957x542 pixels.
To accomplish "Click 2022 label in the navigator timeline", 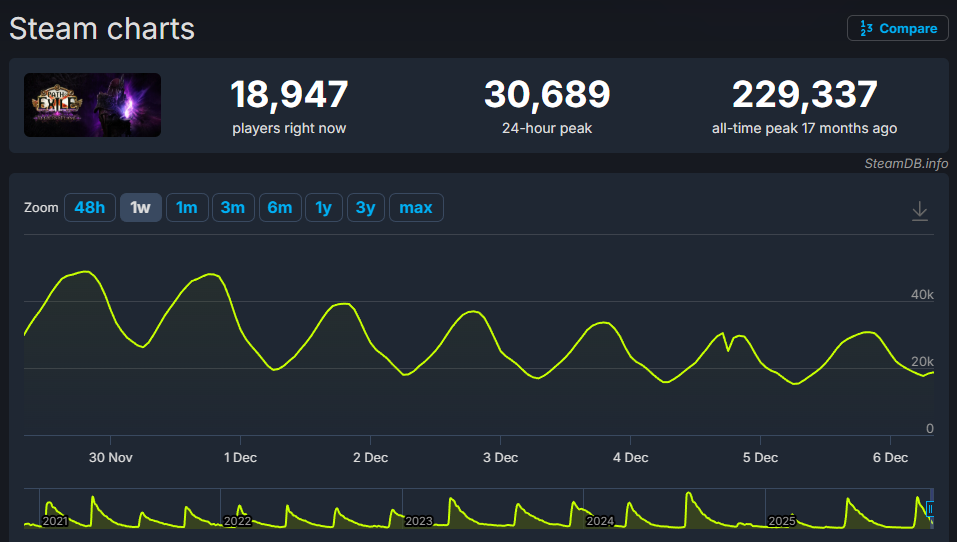I will click(x=237, y=521).
